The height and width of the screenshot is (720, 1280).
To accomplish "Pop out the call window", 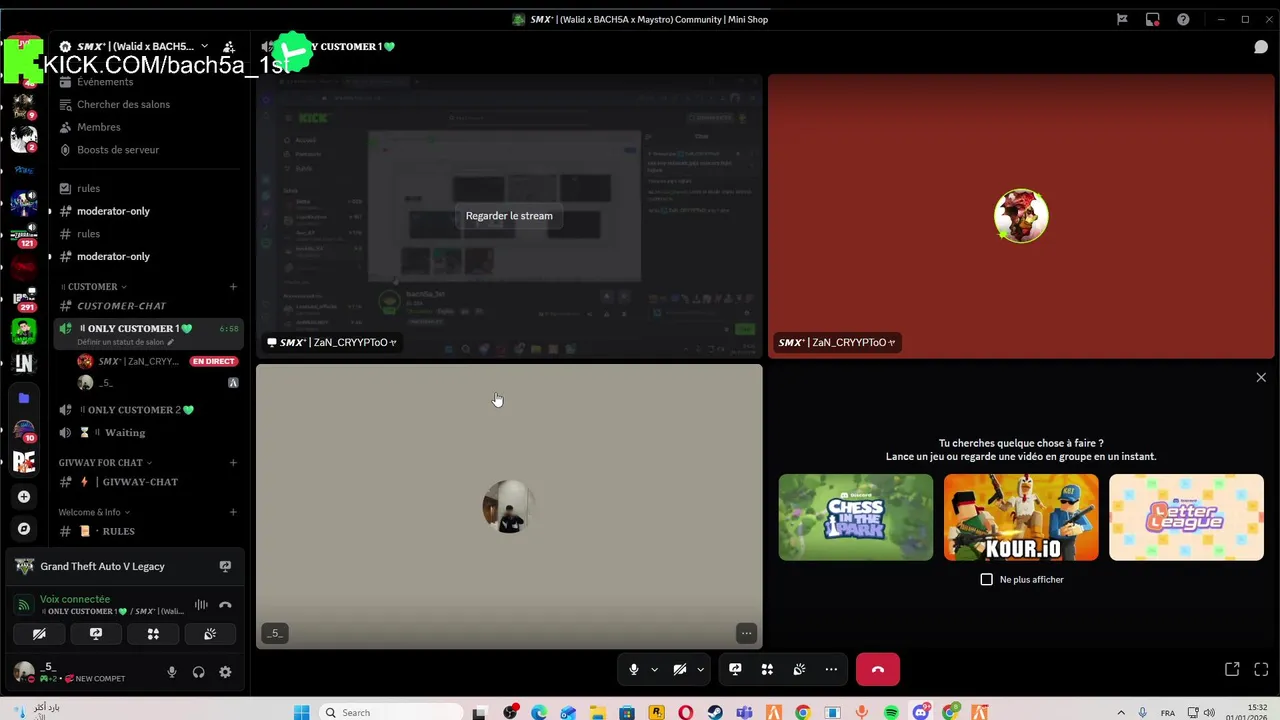I will tap(1232, 669).
